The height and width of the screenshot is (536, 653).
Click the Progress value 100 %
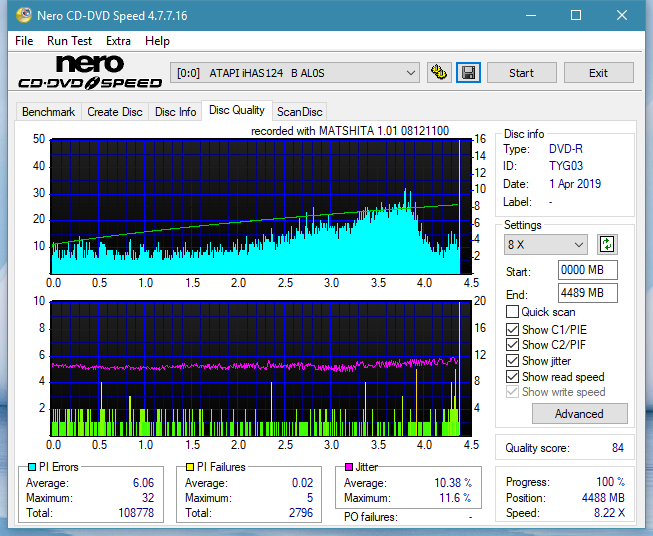pyautogui.click(x=611, y=482)
